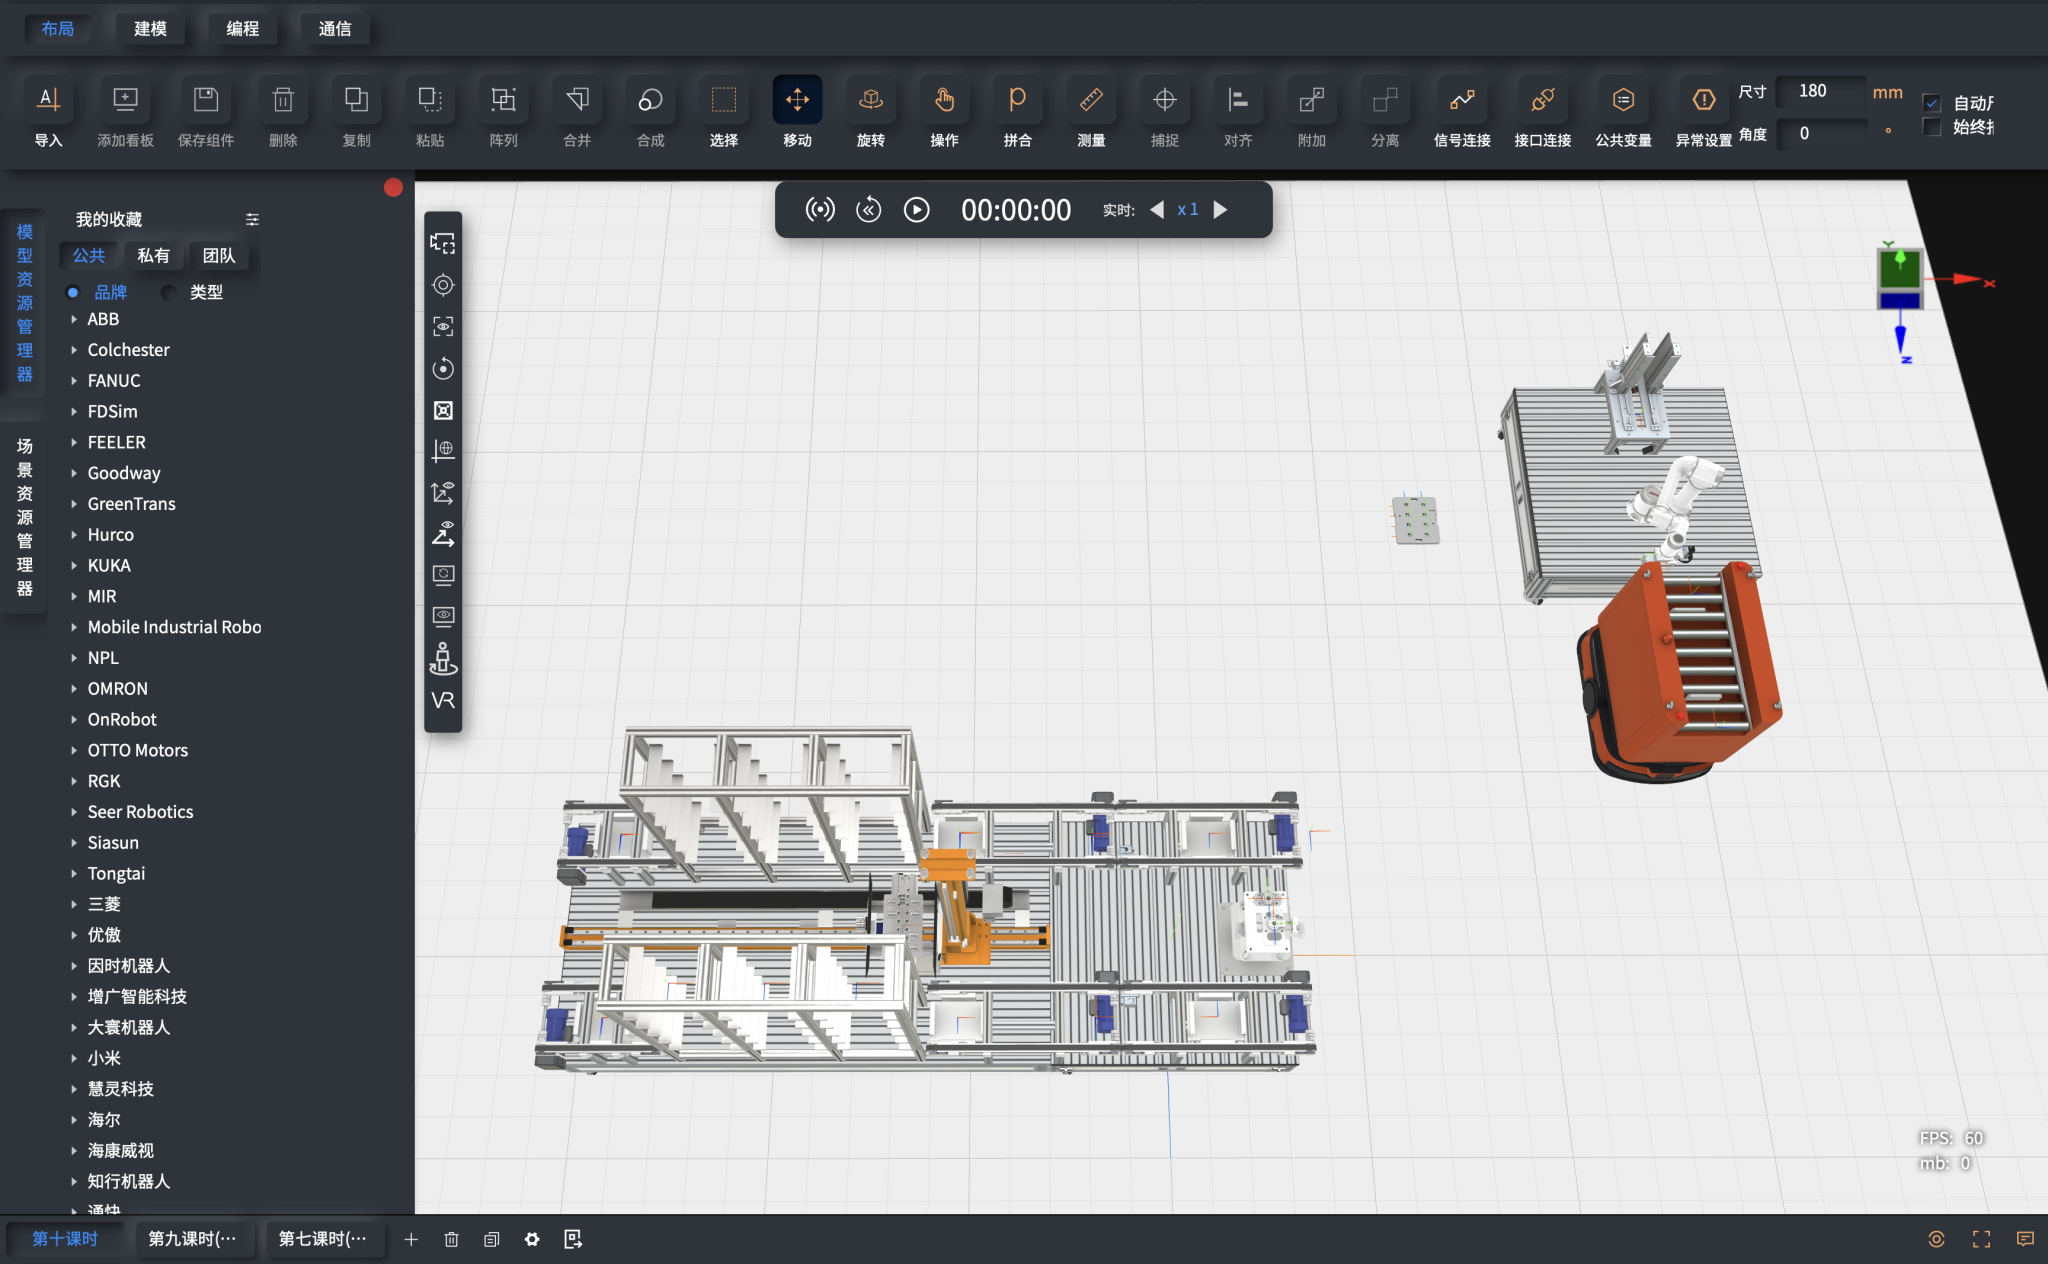Open 信号连接 signal connection tool

pos(1461,100)
